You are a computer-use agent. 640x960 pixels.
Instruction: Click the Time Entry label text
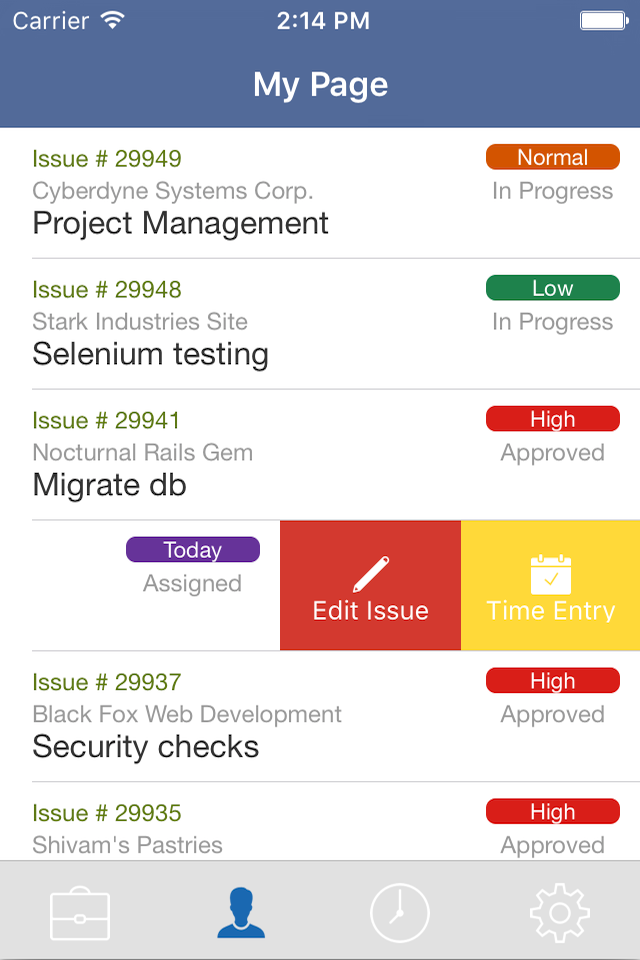click(x=551, y=610)
